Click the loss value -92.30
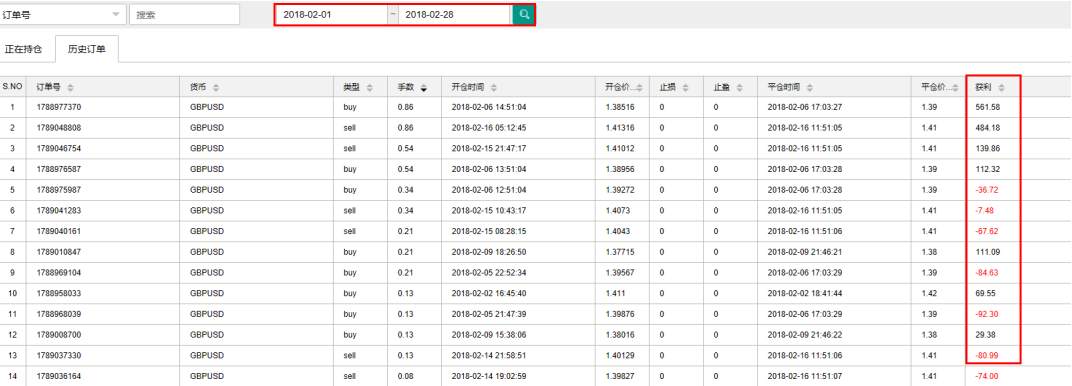The height and width of the screenshot is (386, 1072). [987, 314]
